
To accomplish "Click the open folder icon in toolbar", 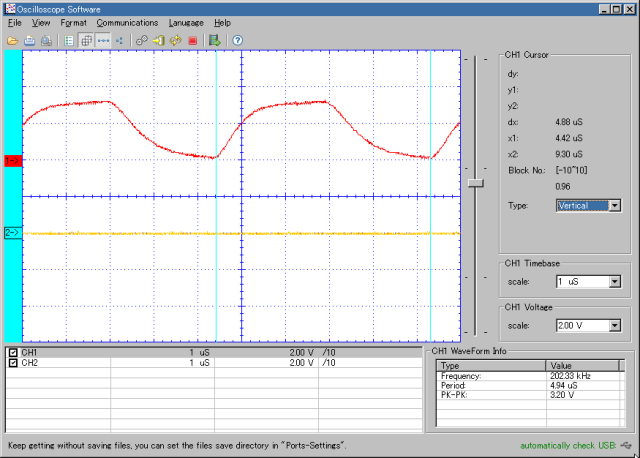I will click(x=12, y=40).
